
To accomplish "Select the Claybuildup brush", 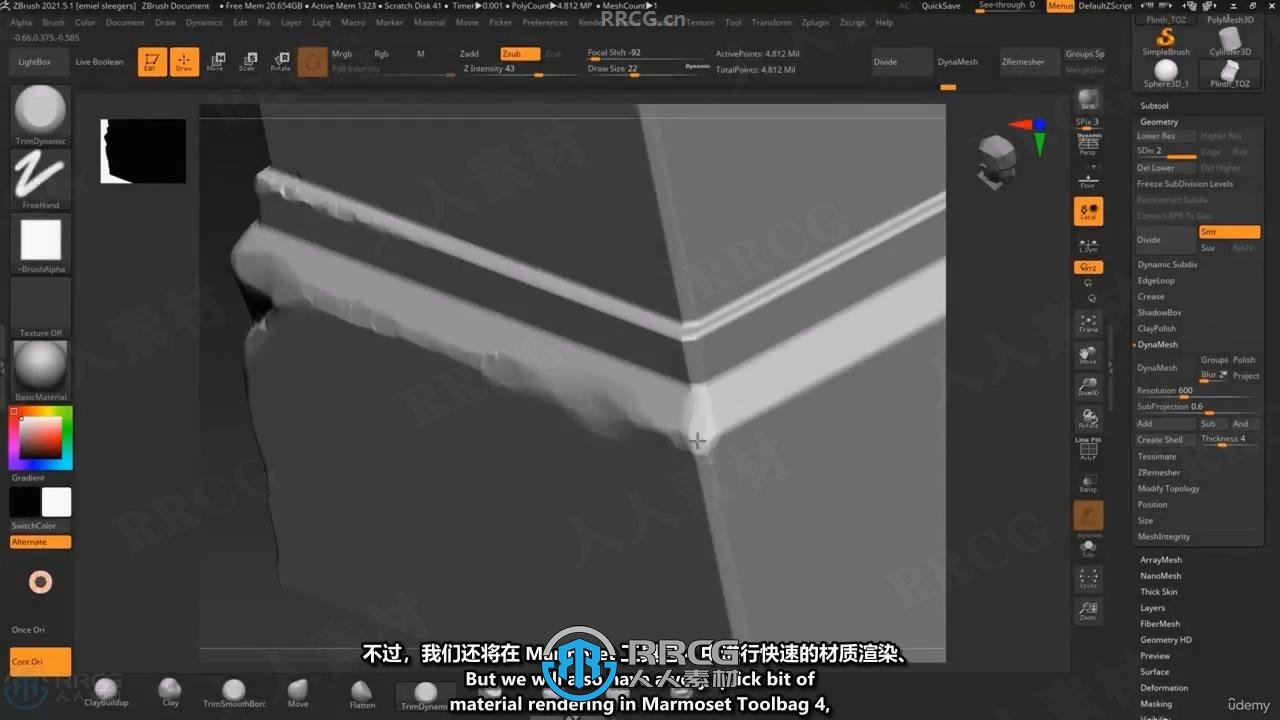I will 106,692.
